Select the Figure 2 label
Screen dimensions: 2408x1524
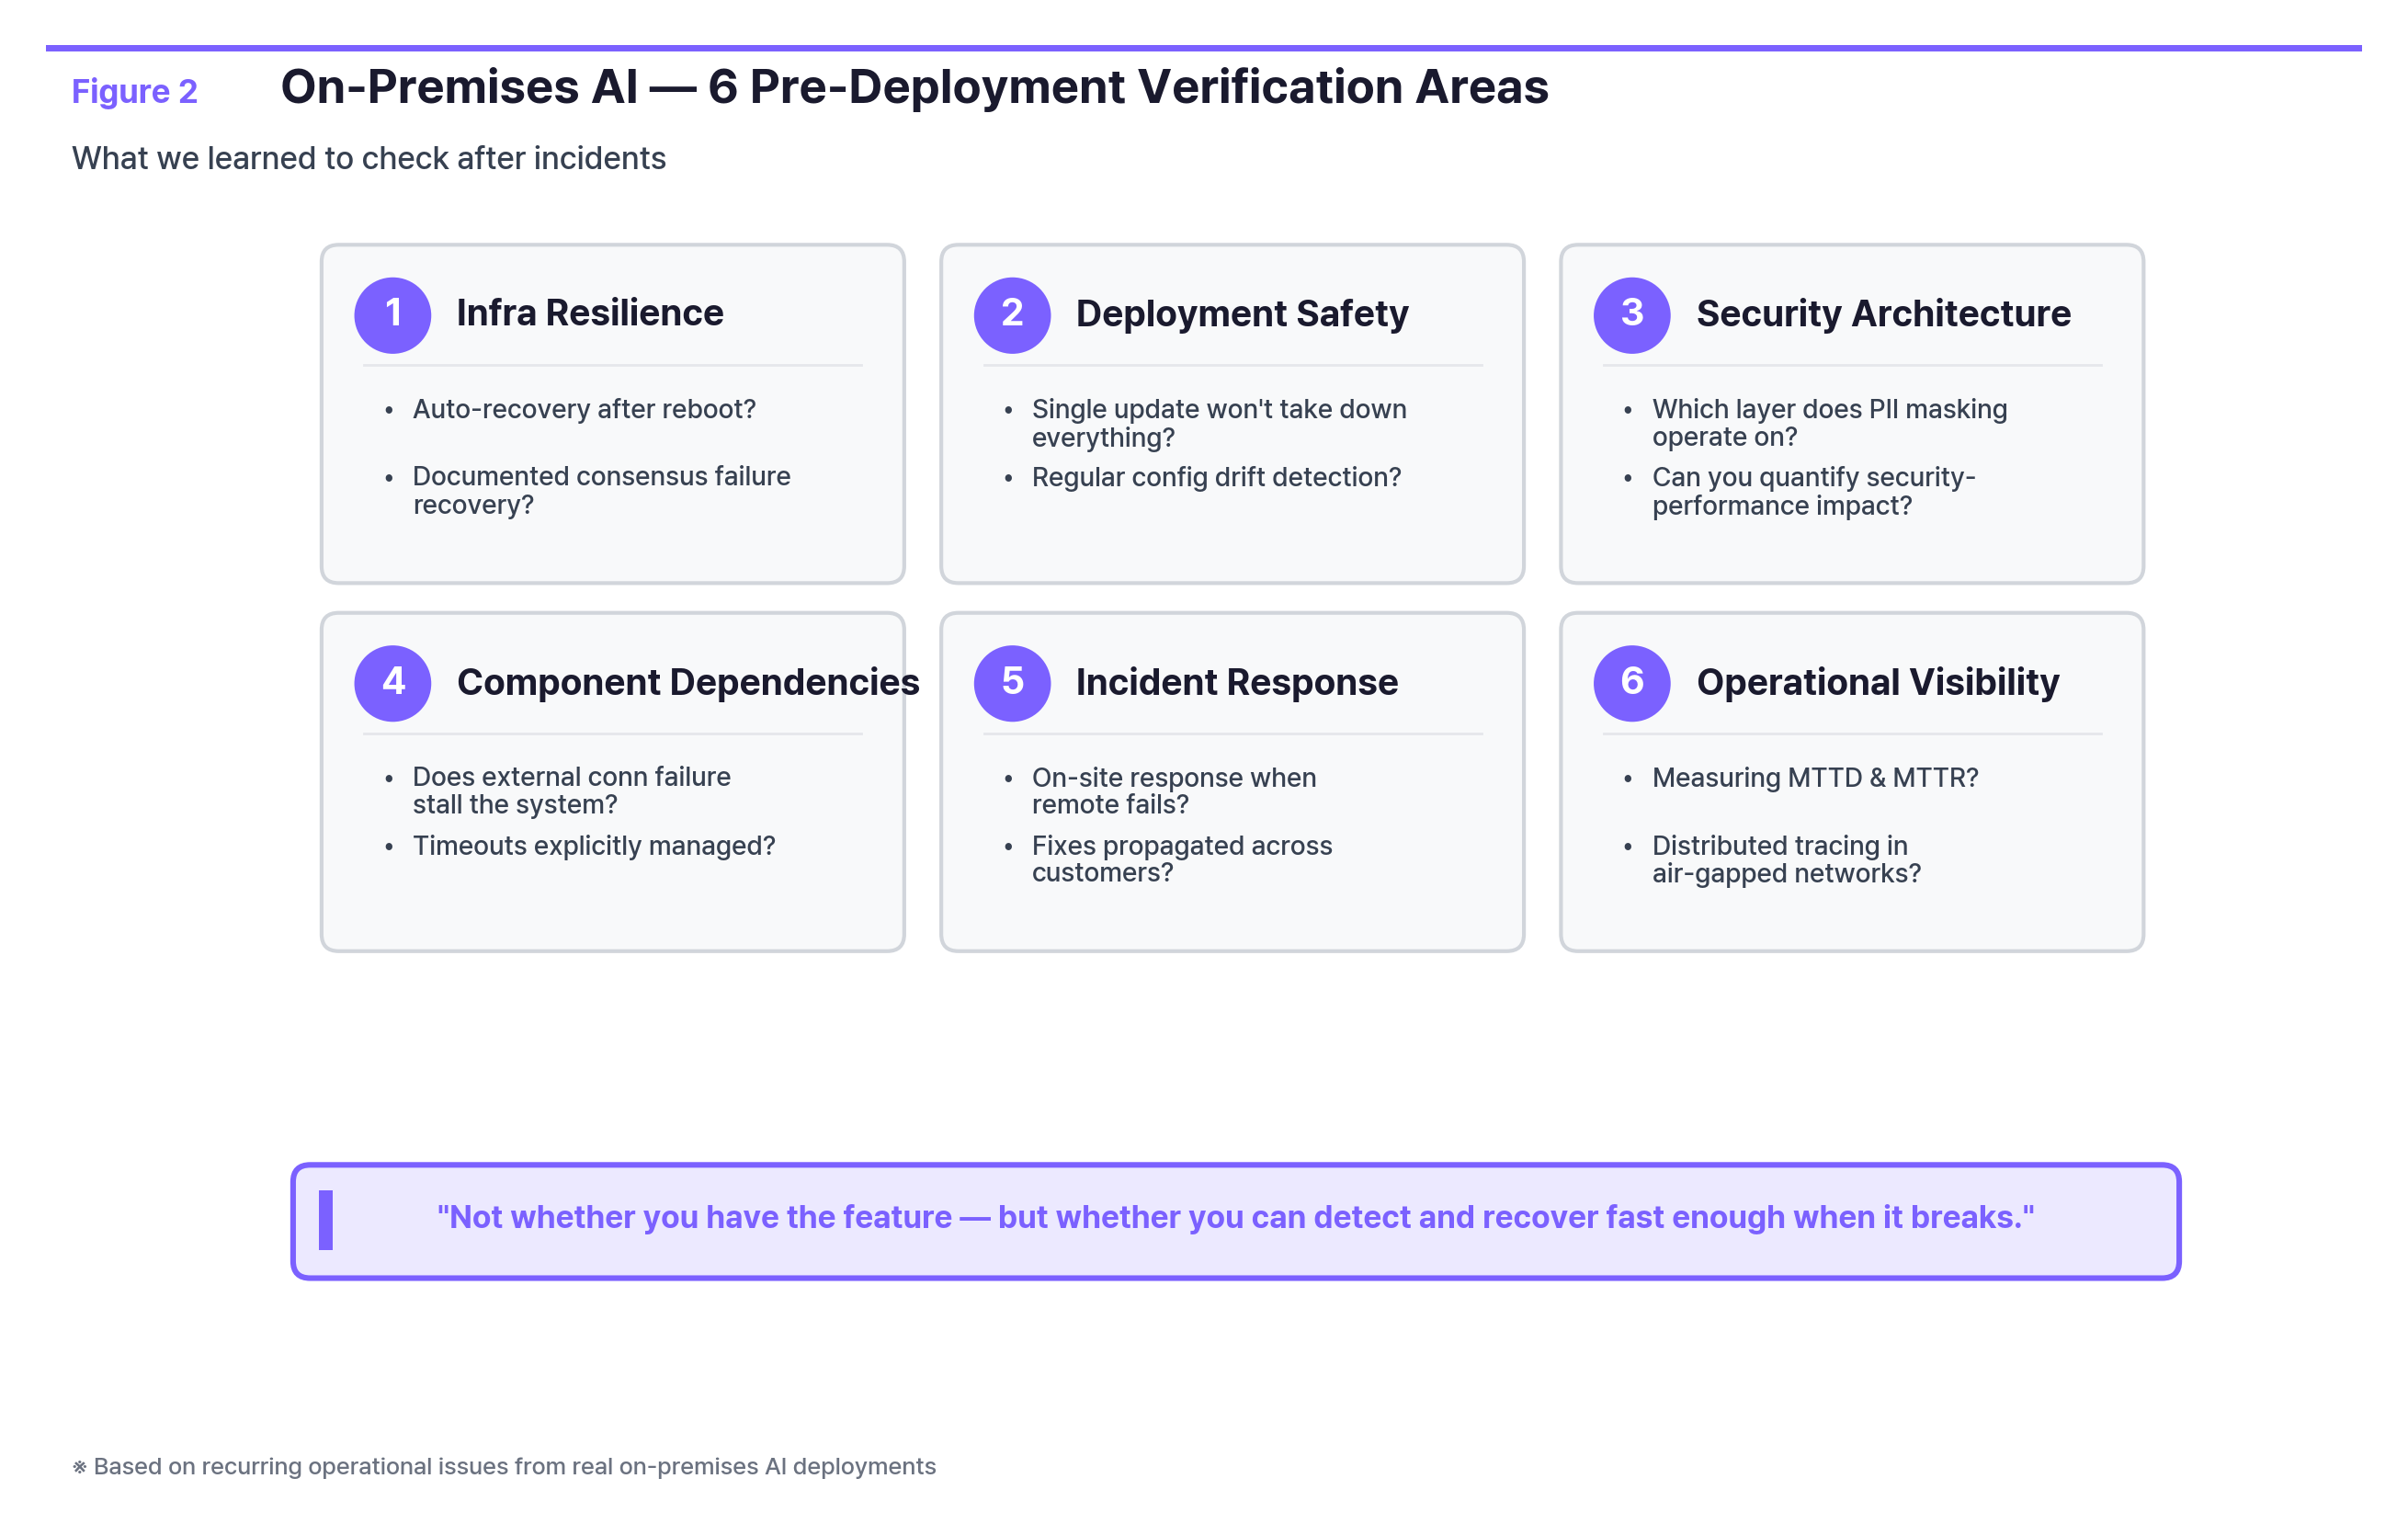[x=135, y=92]
